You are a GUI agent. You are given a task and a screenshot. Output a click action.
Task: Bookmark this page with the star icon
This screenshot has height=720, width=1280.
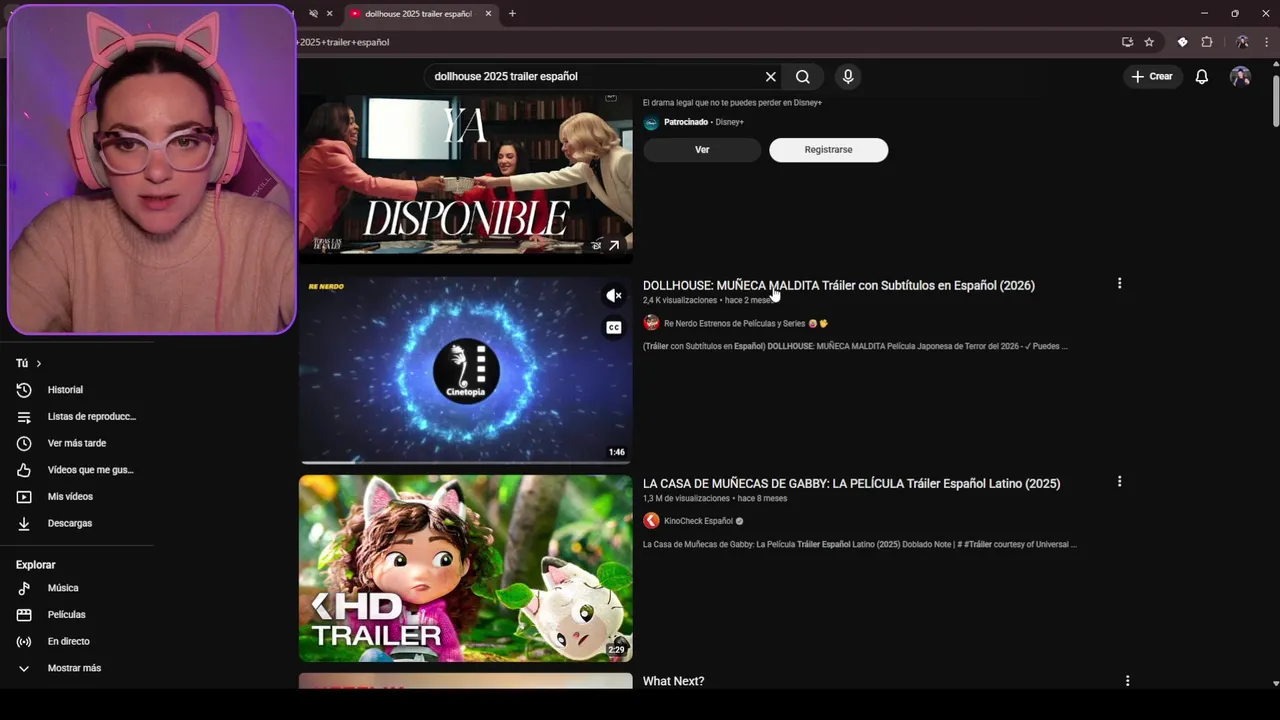click(x=1149, y=42)
